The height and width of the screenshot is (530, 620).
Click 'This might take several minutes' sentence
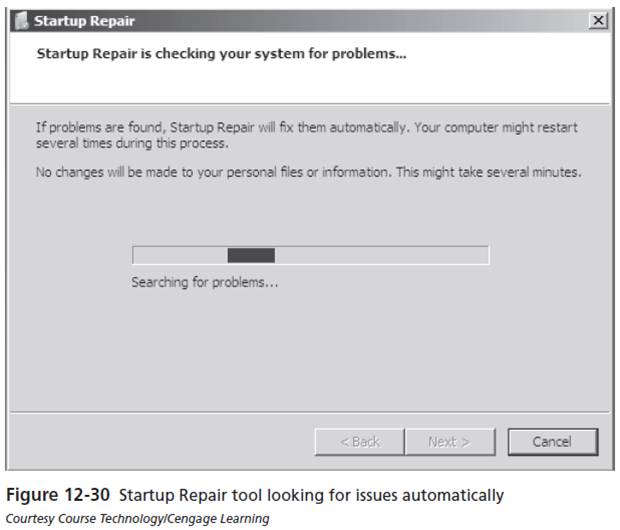489,172
